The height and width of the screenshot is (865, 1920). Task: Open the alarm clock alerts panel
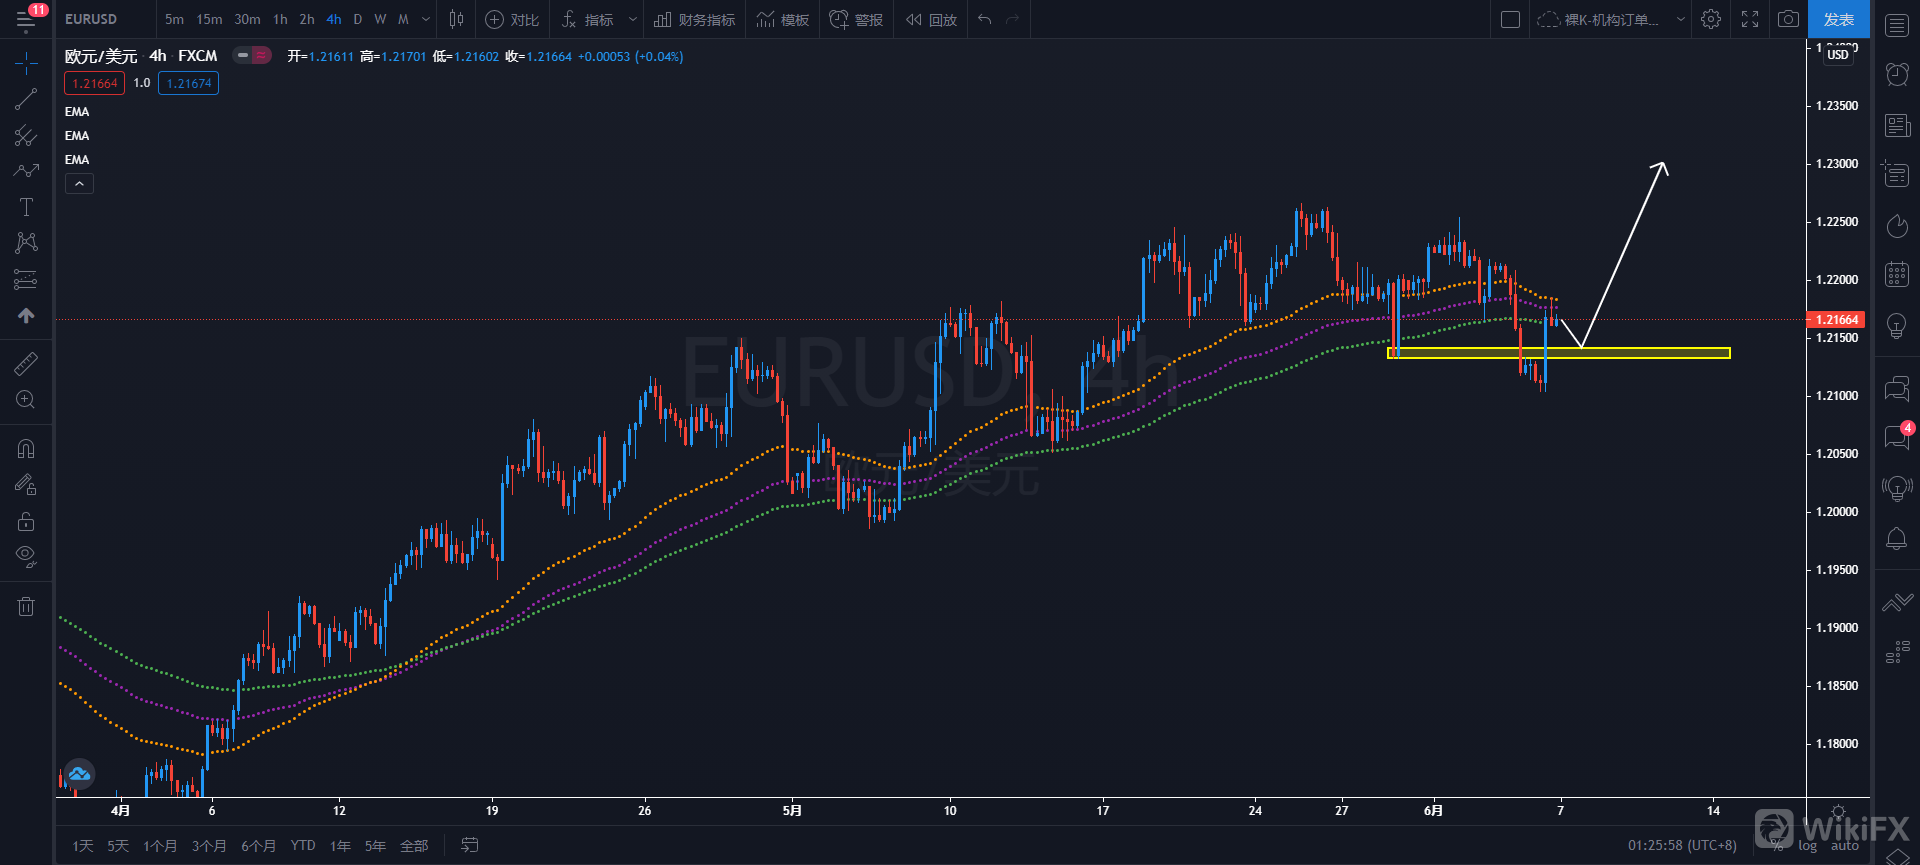tap(1896, 74)
